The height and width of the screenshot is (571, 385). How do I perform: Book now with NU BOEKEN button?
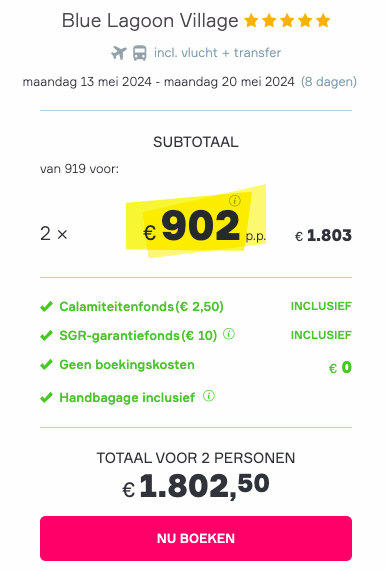coord(196,538)
